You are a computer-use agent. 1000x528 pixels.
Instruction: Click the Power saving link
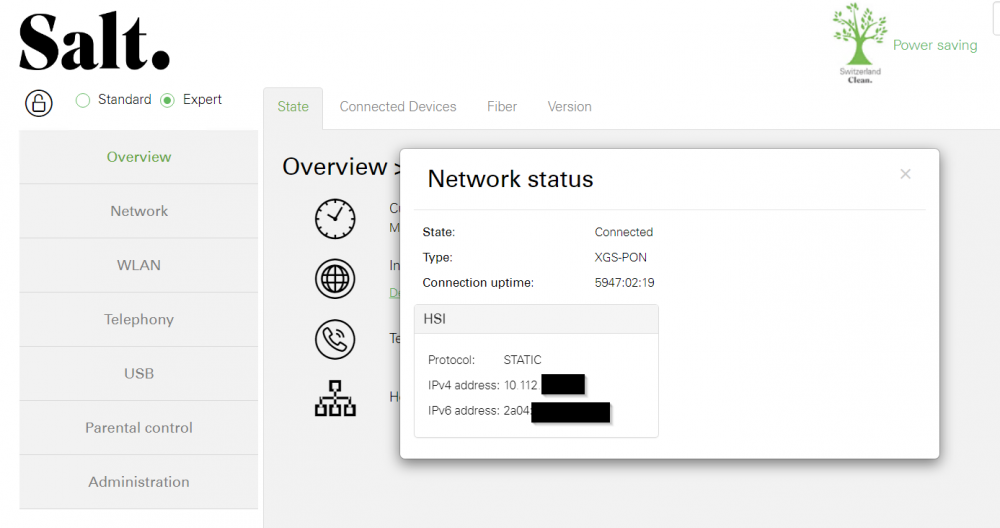click(935, 45)
